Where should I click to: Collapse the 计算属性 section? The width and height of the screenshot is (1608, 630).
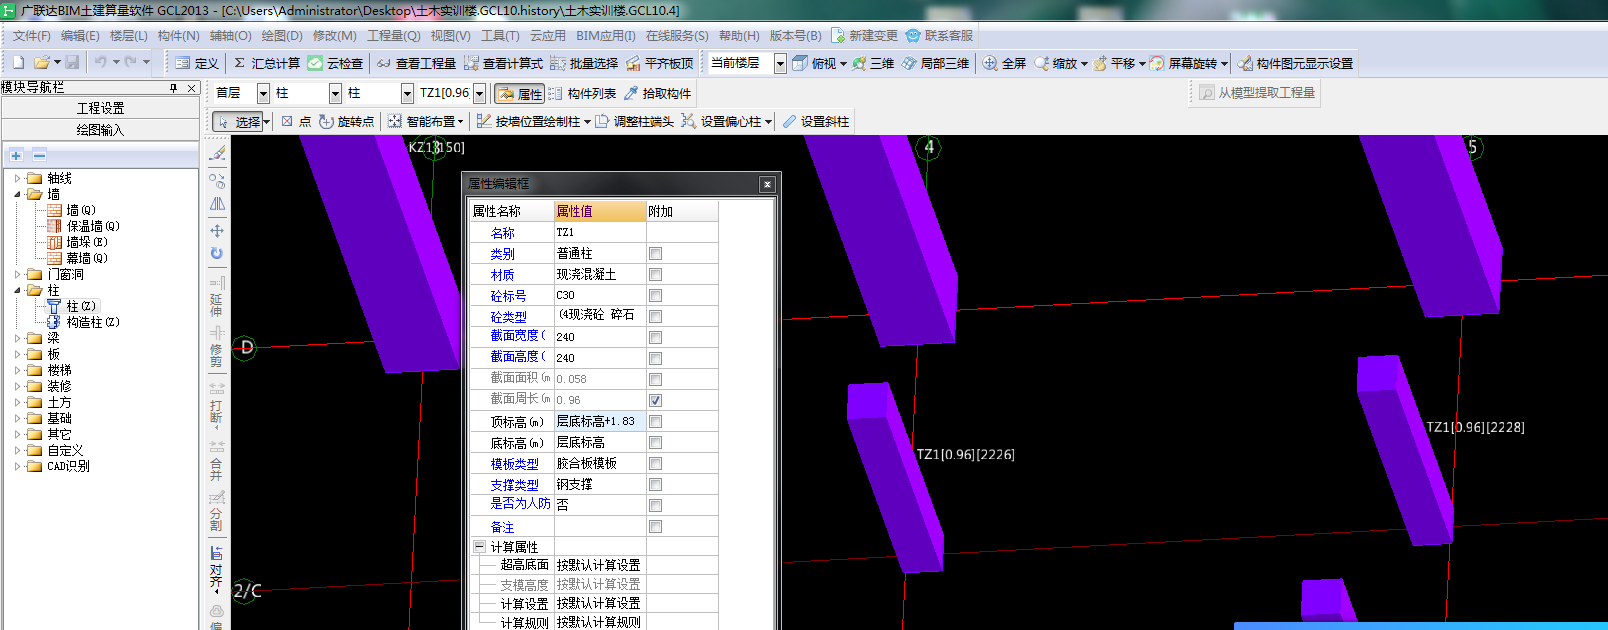[x=479, y=547]
